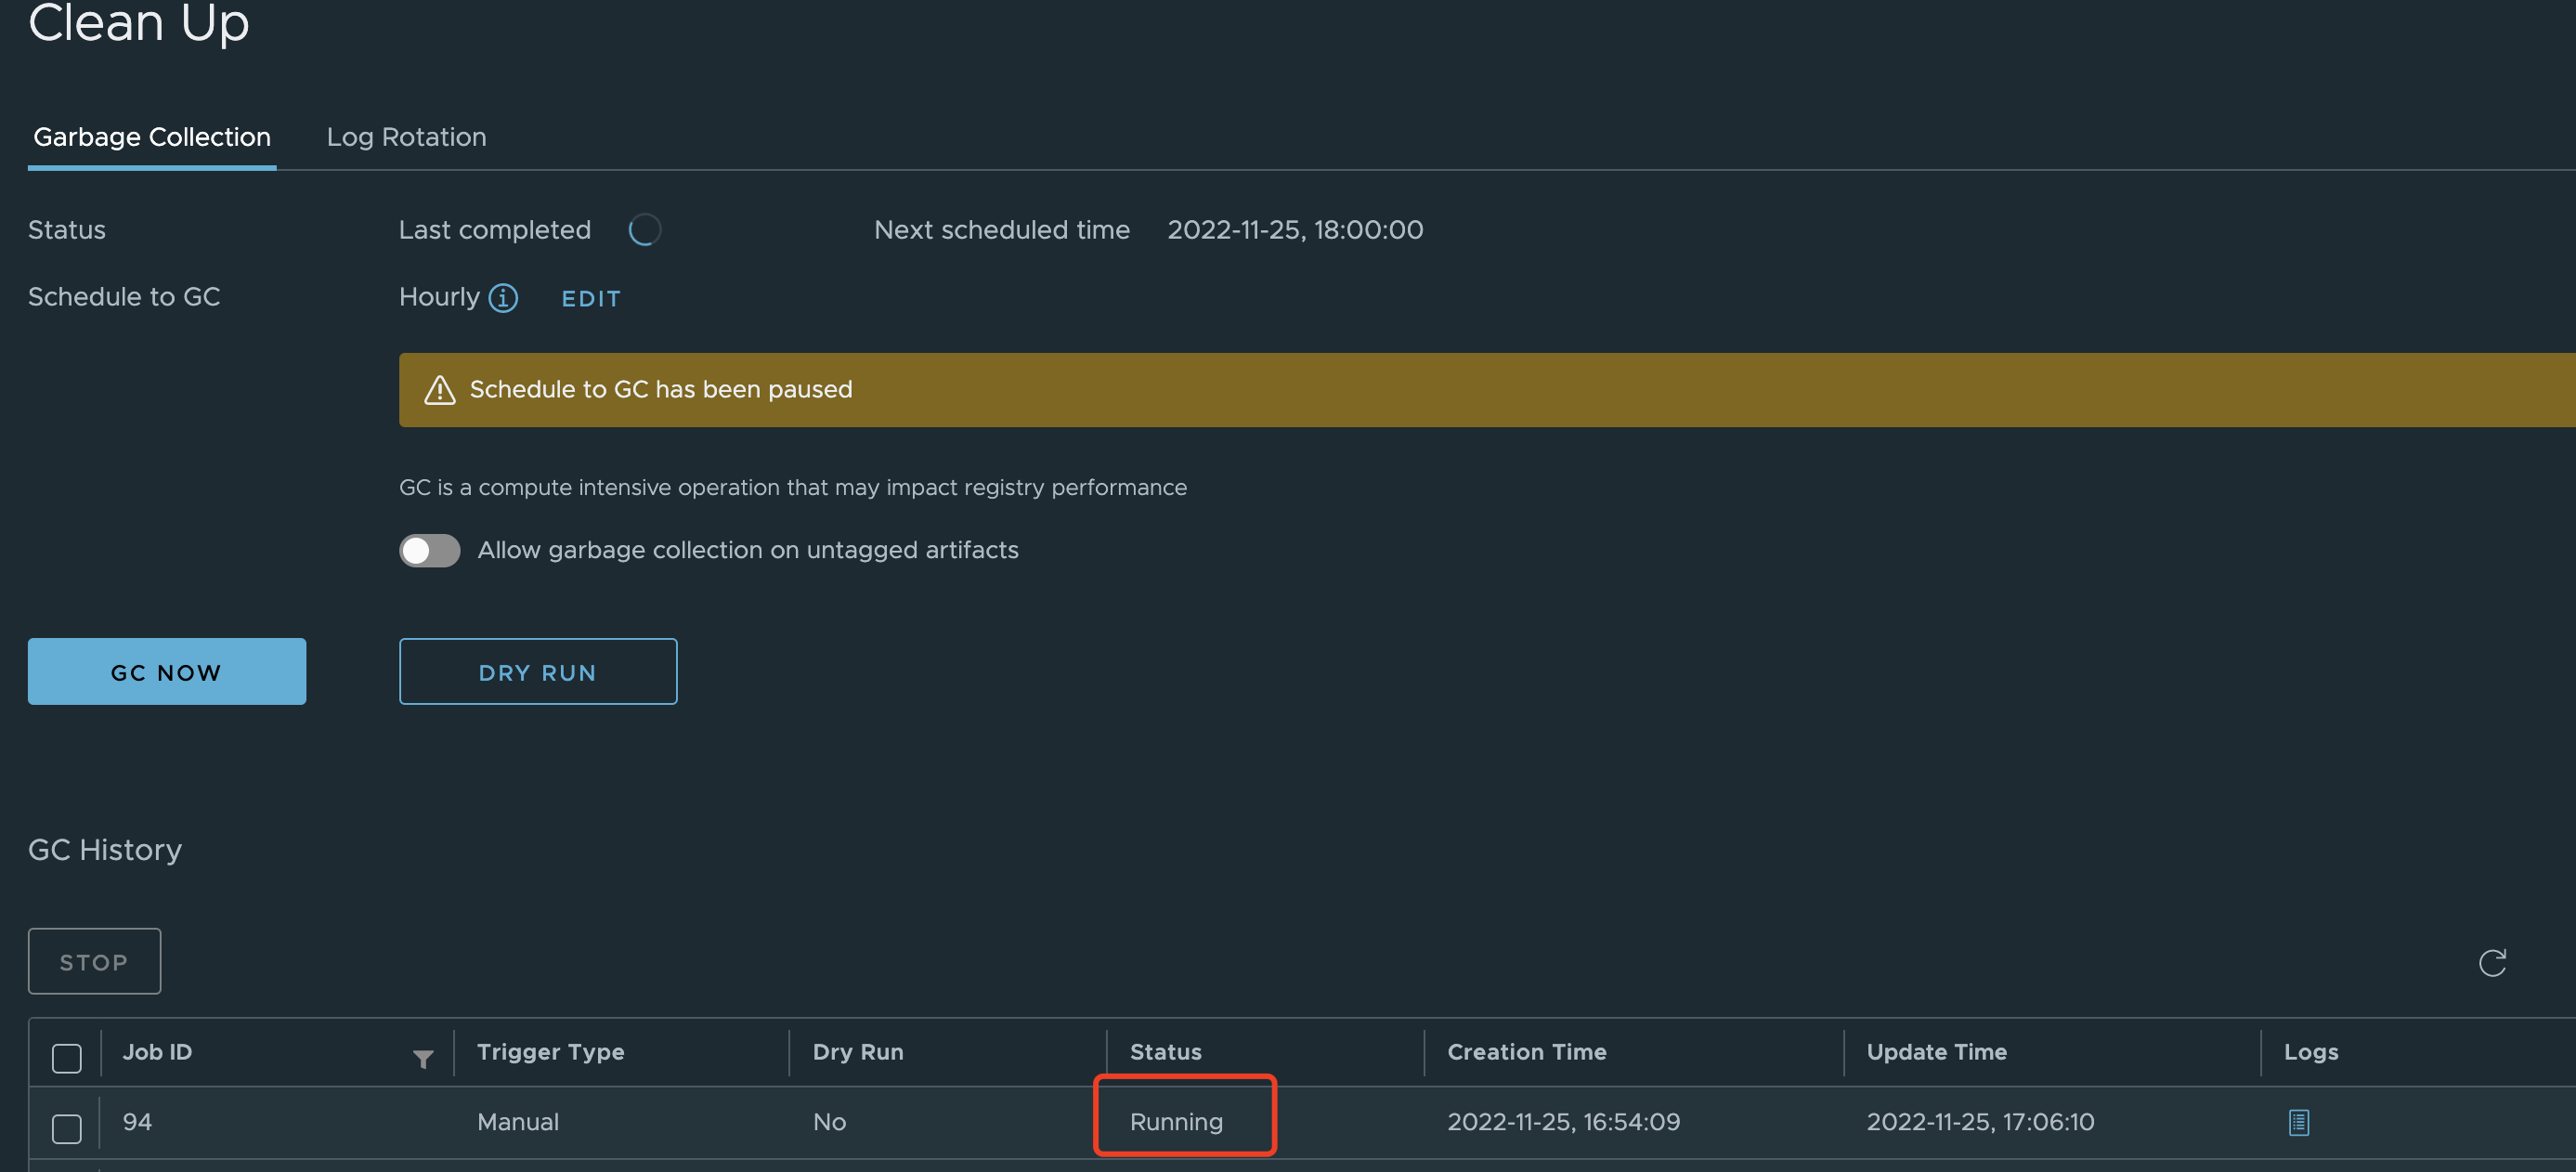Open the Job ID filter icon
Viewport: 2576px width, 1172px height.
point(423,1058)
